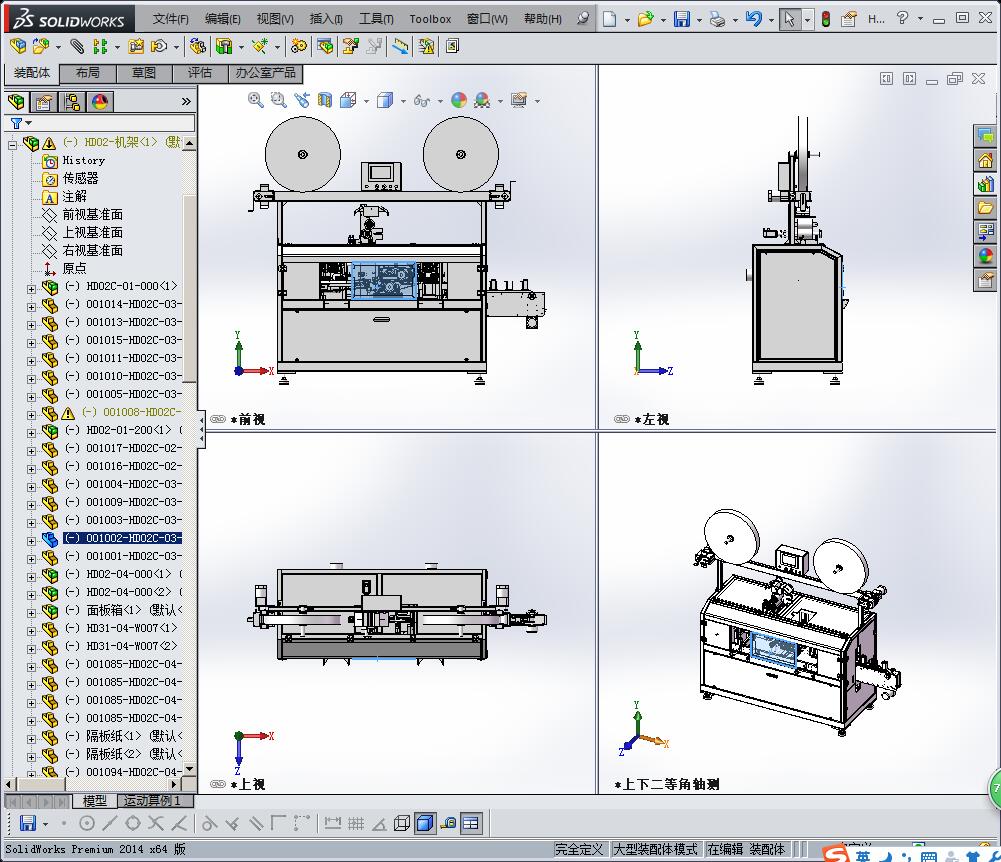Click the Zoom to Fit magnifier icon
This screenshot has width=1001, height=862.
(256, 100)
